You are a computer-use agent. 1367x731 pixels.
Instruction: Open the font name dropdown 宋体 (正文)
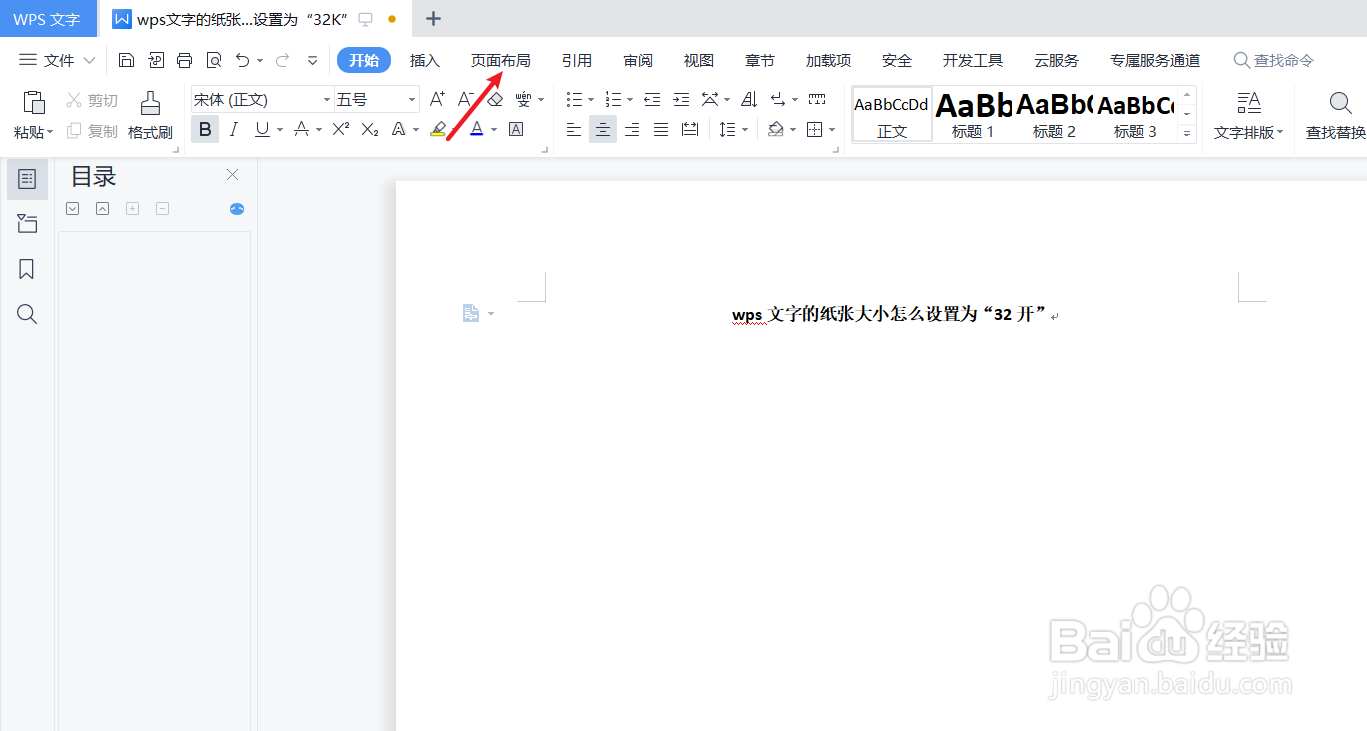click(x=327, y=100)
